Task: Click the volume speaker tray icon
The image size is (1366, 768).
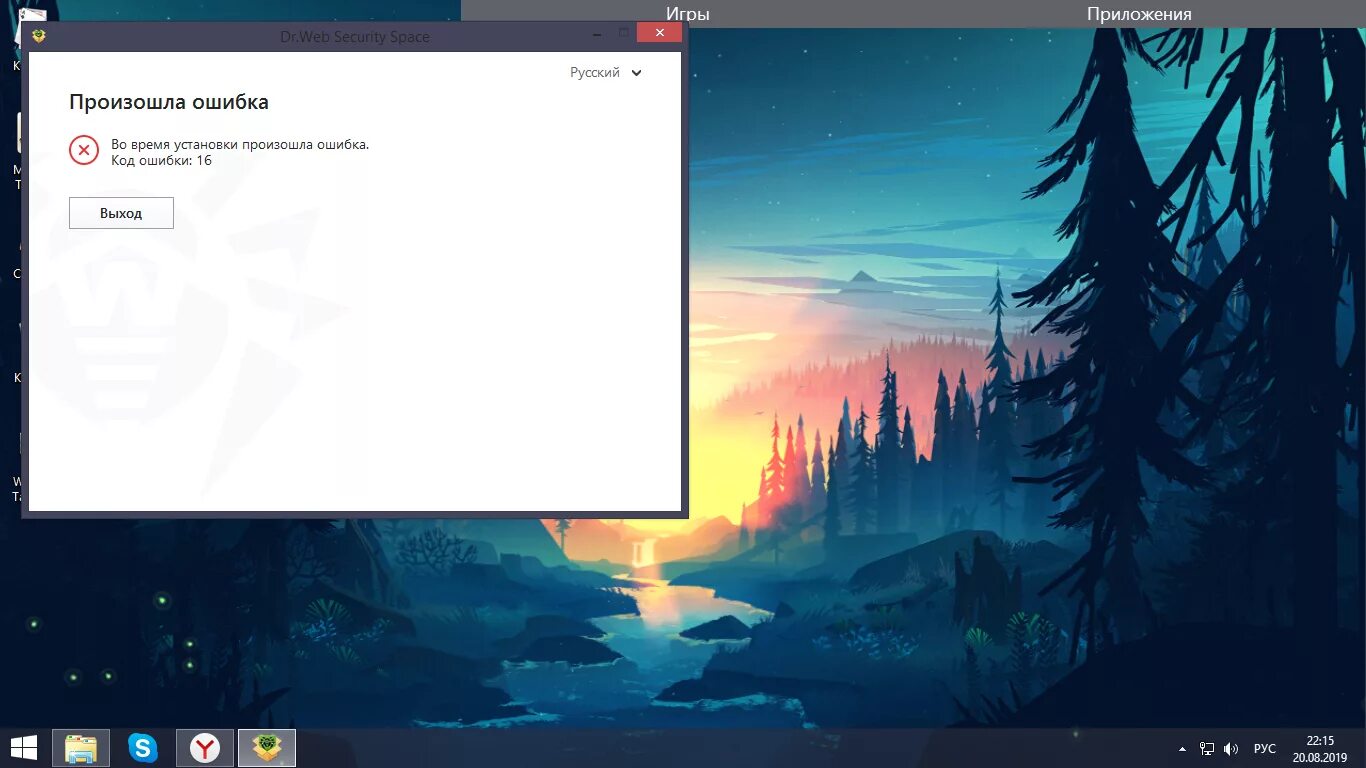Action: pyautogui.click(x=1231, y=748)
